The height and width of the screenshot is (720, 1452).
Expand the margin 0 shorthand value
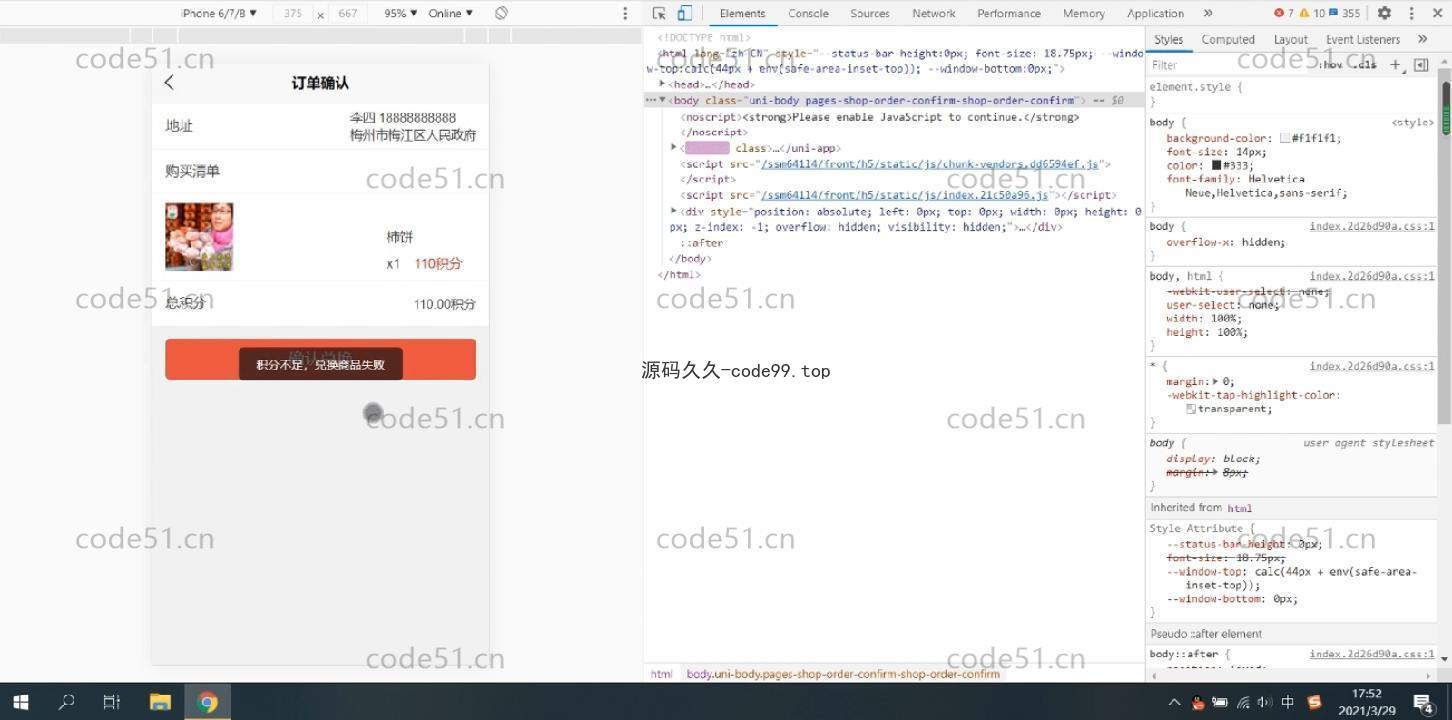[x=1216, y=381]
